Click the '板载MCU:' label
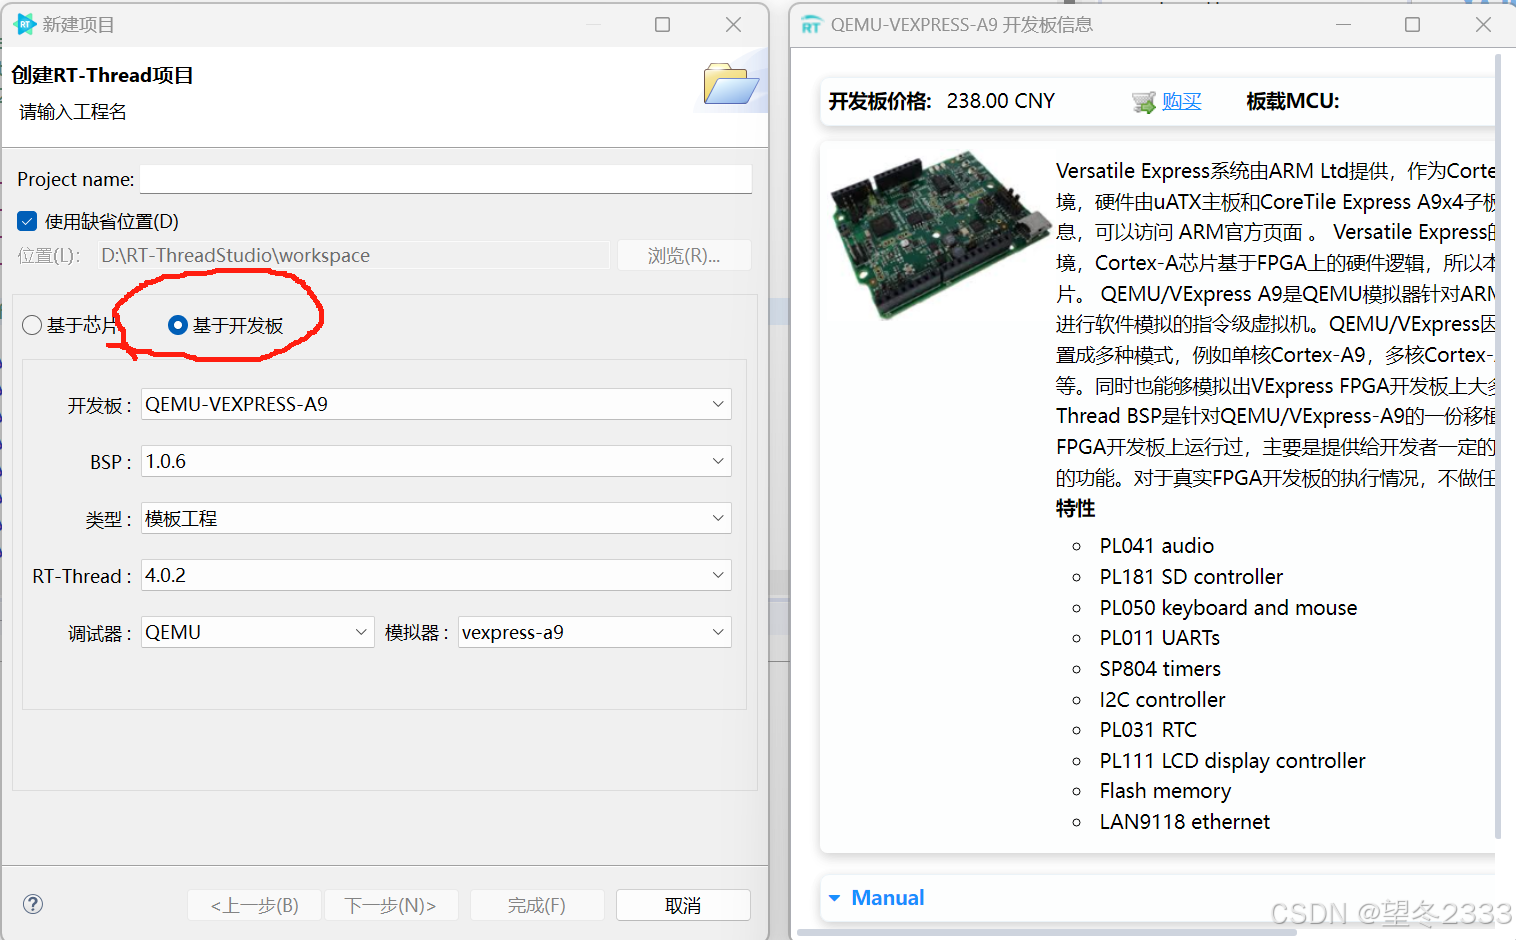Image resolution: width=1516 pixels, height=940 pixels. [x=1293, y=101]
